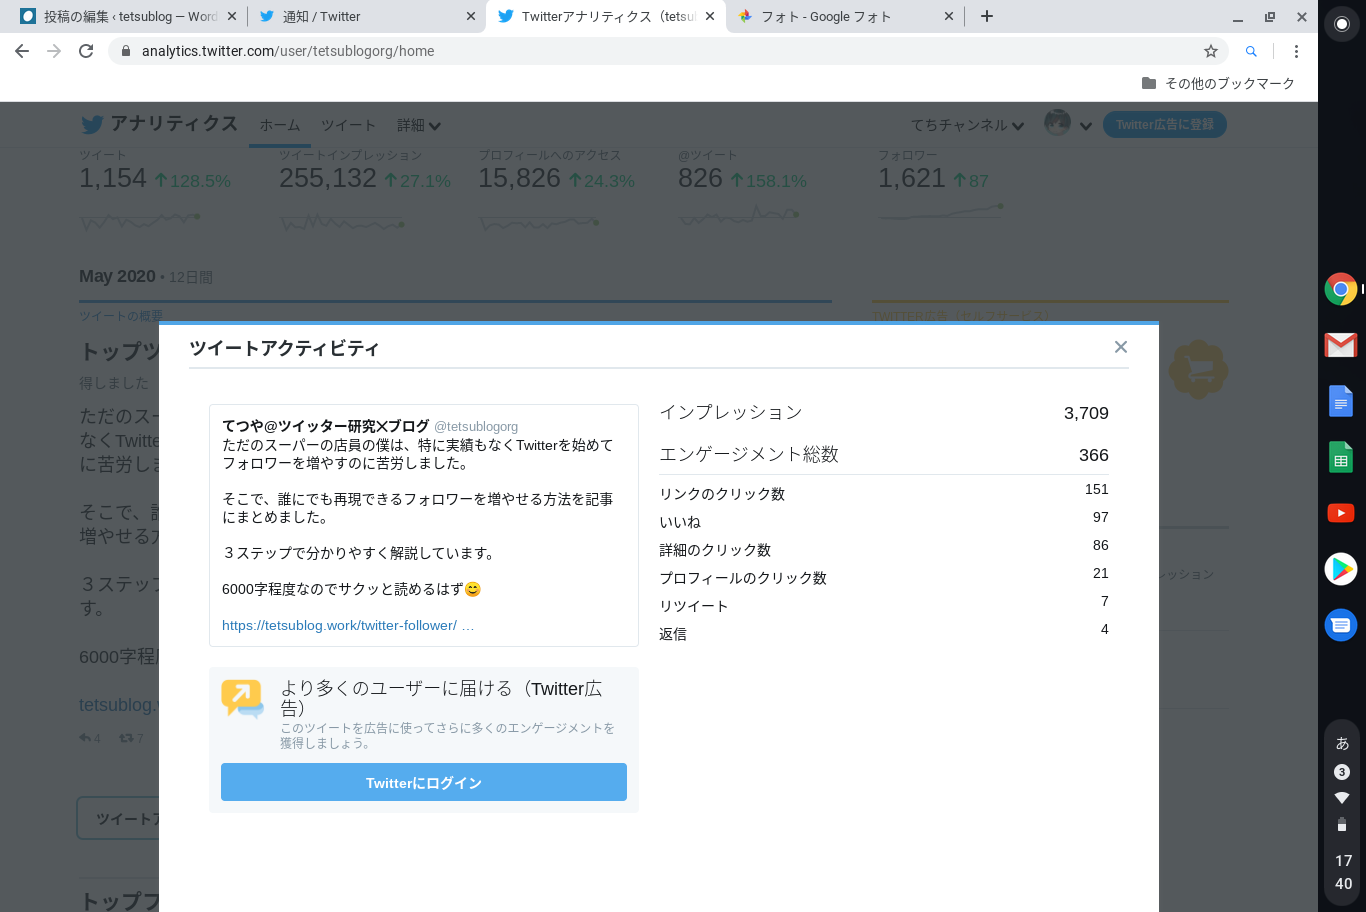The width and height of the screenshot is (1366, 912).
Task: Click the @tetsublogorg handle in the tweet card
Action: (x=476, y=427)
